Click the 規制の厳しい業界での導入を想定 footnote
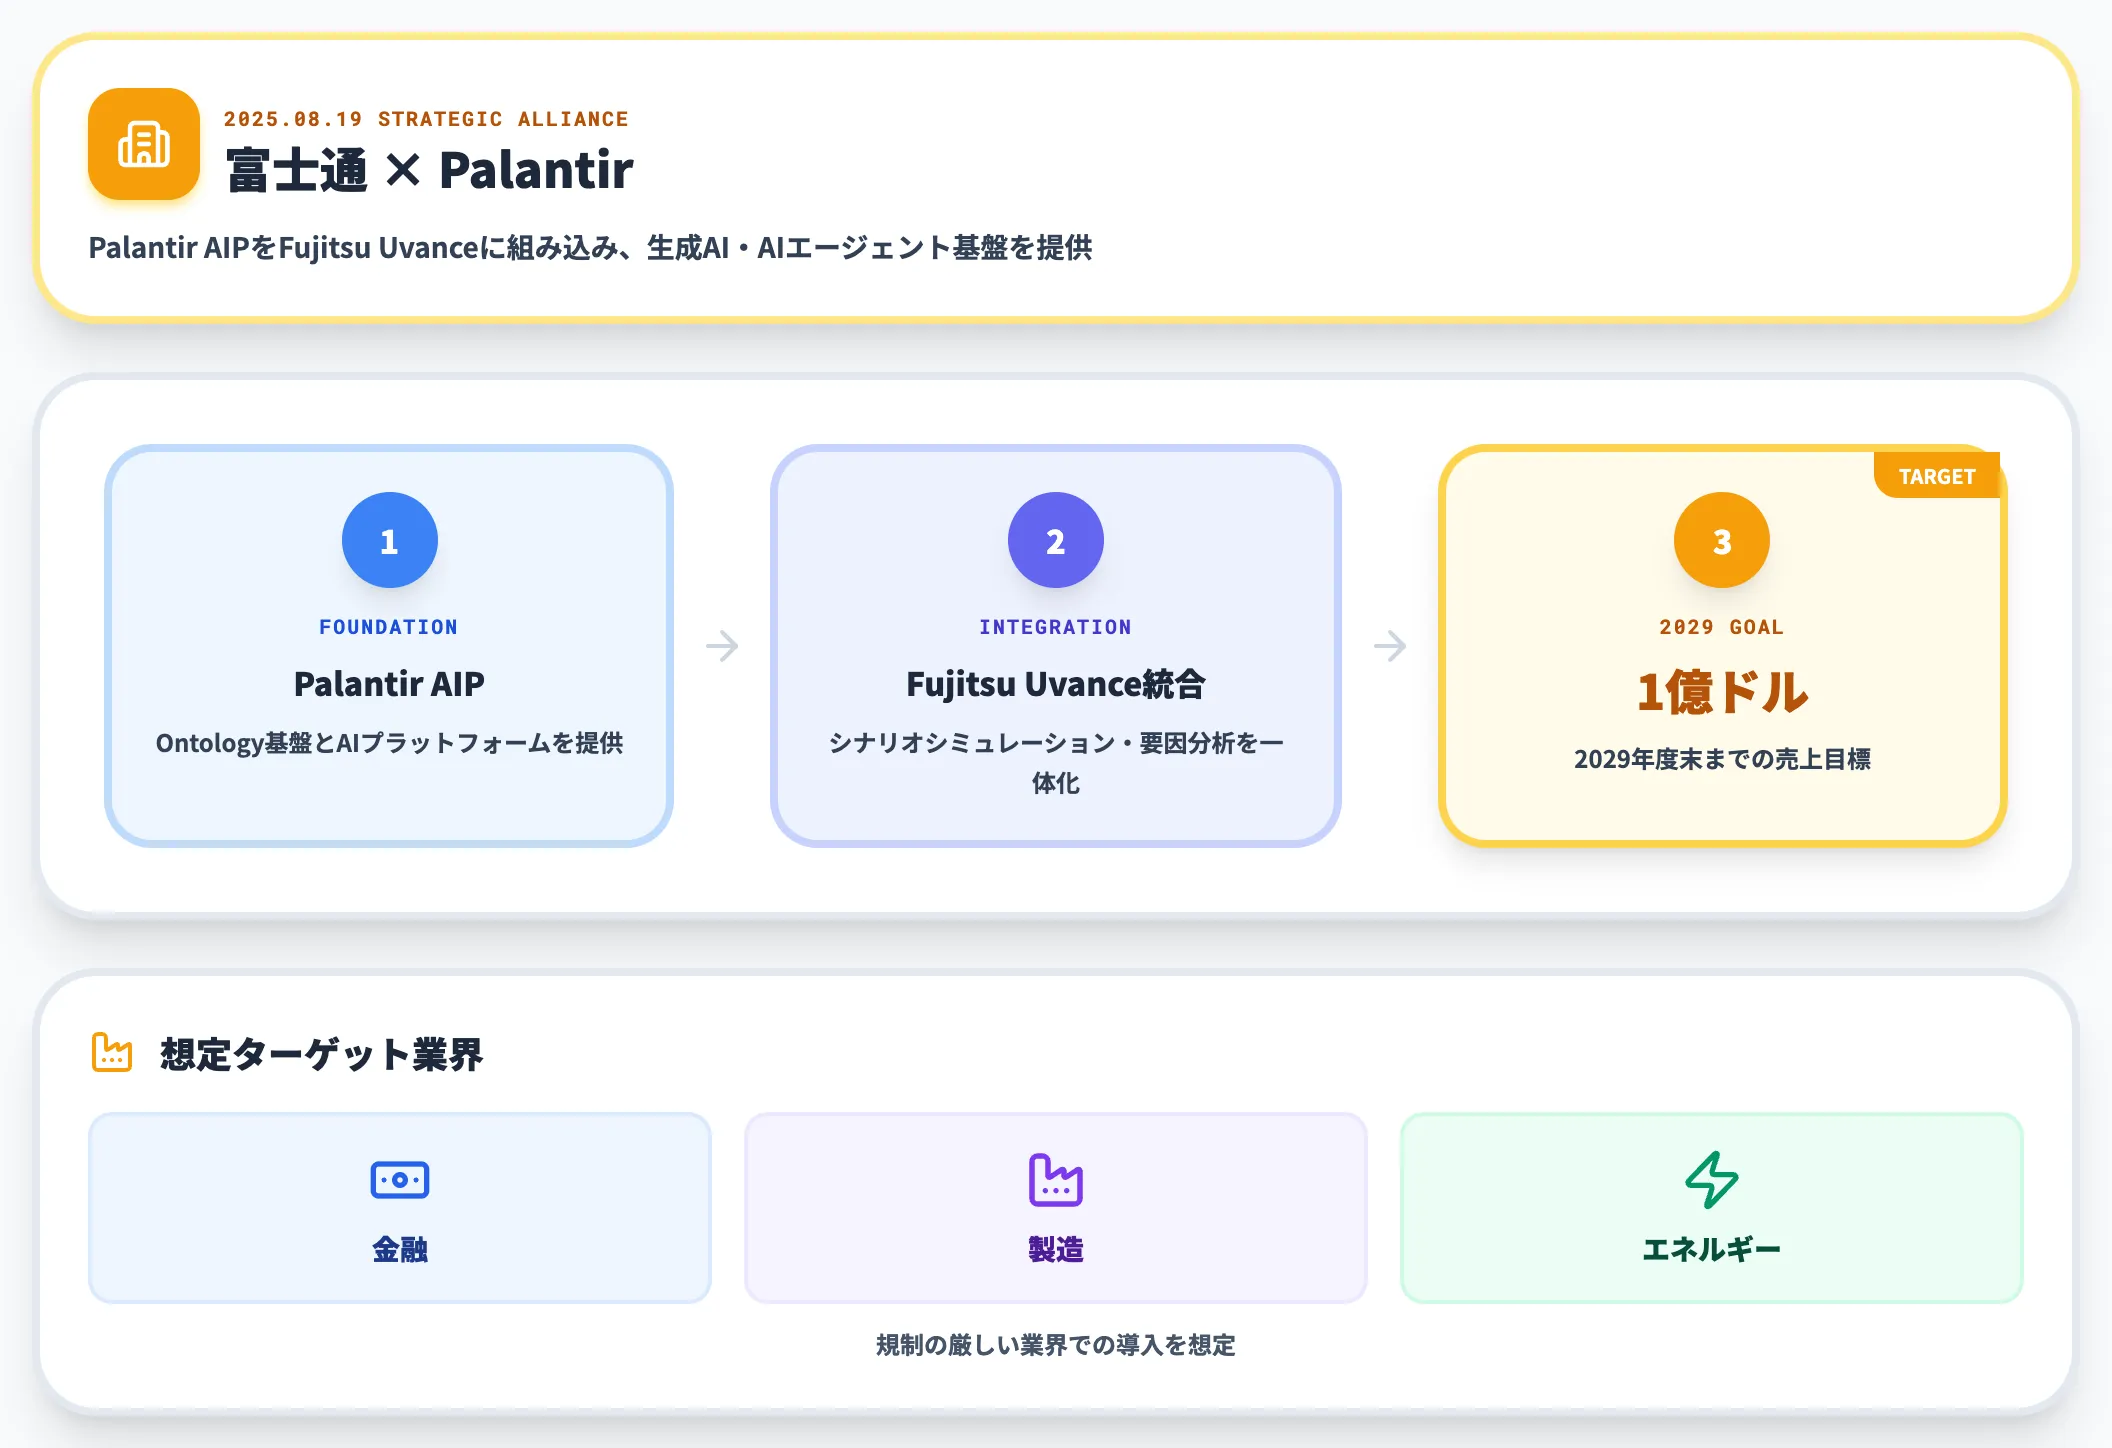The width and height of the screenshot is (2112, 1448). click(1056, 1345)
